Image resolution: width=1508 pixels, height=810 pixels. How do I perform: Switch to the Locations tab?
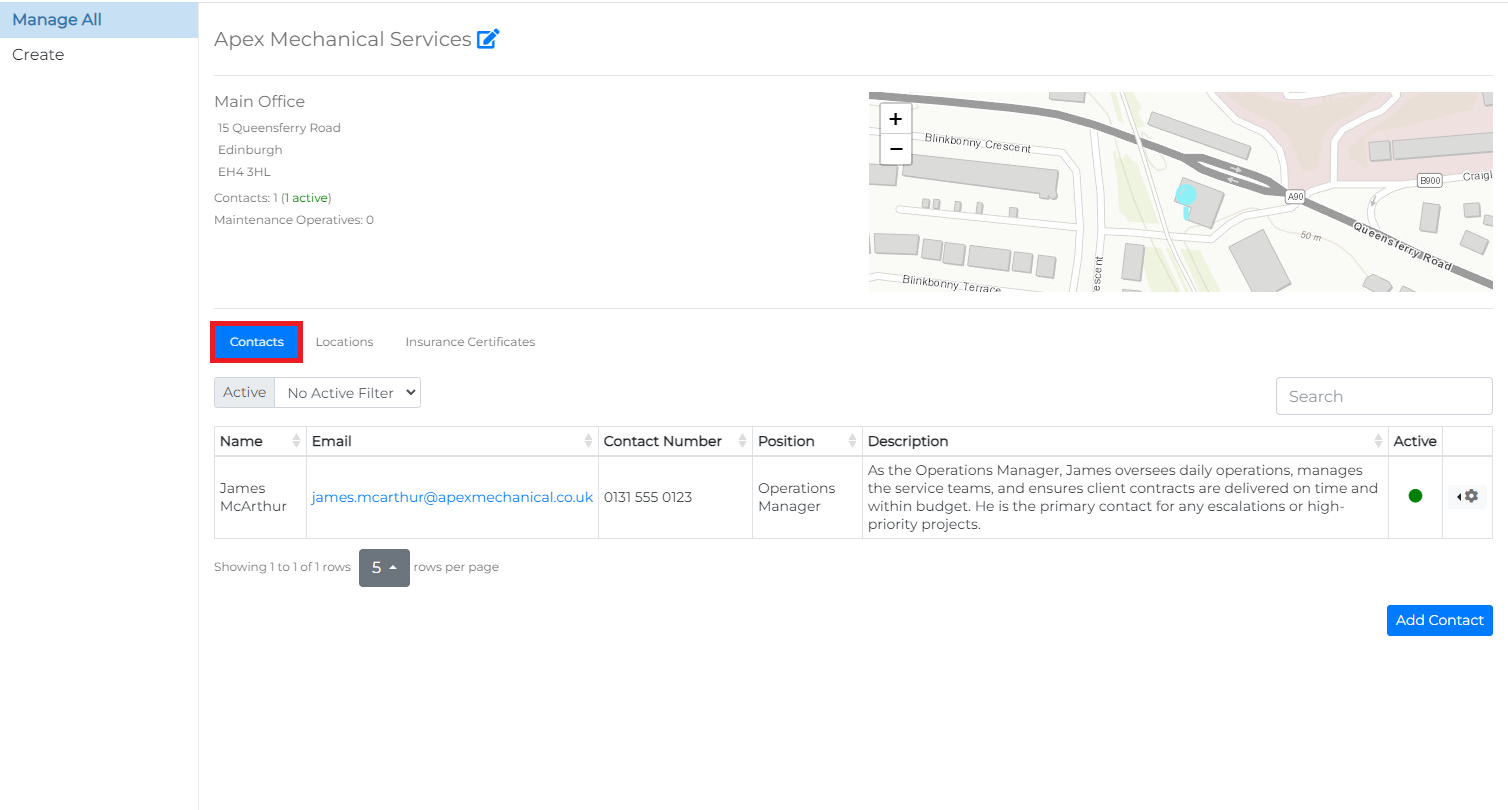(344, 342)
